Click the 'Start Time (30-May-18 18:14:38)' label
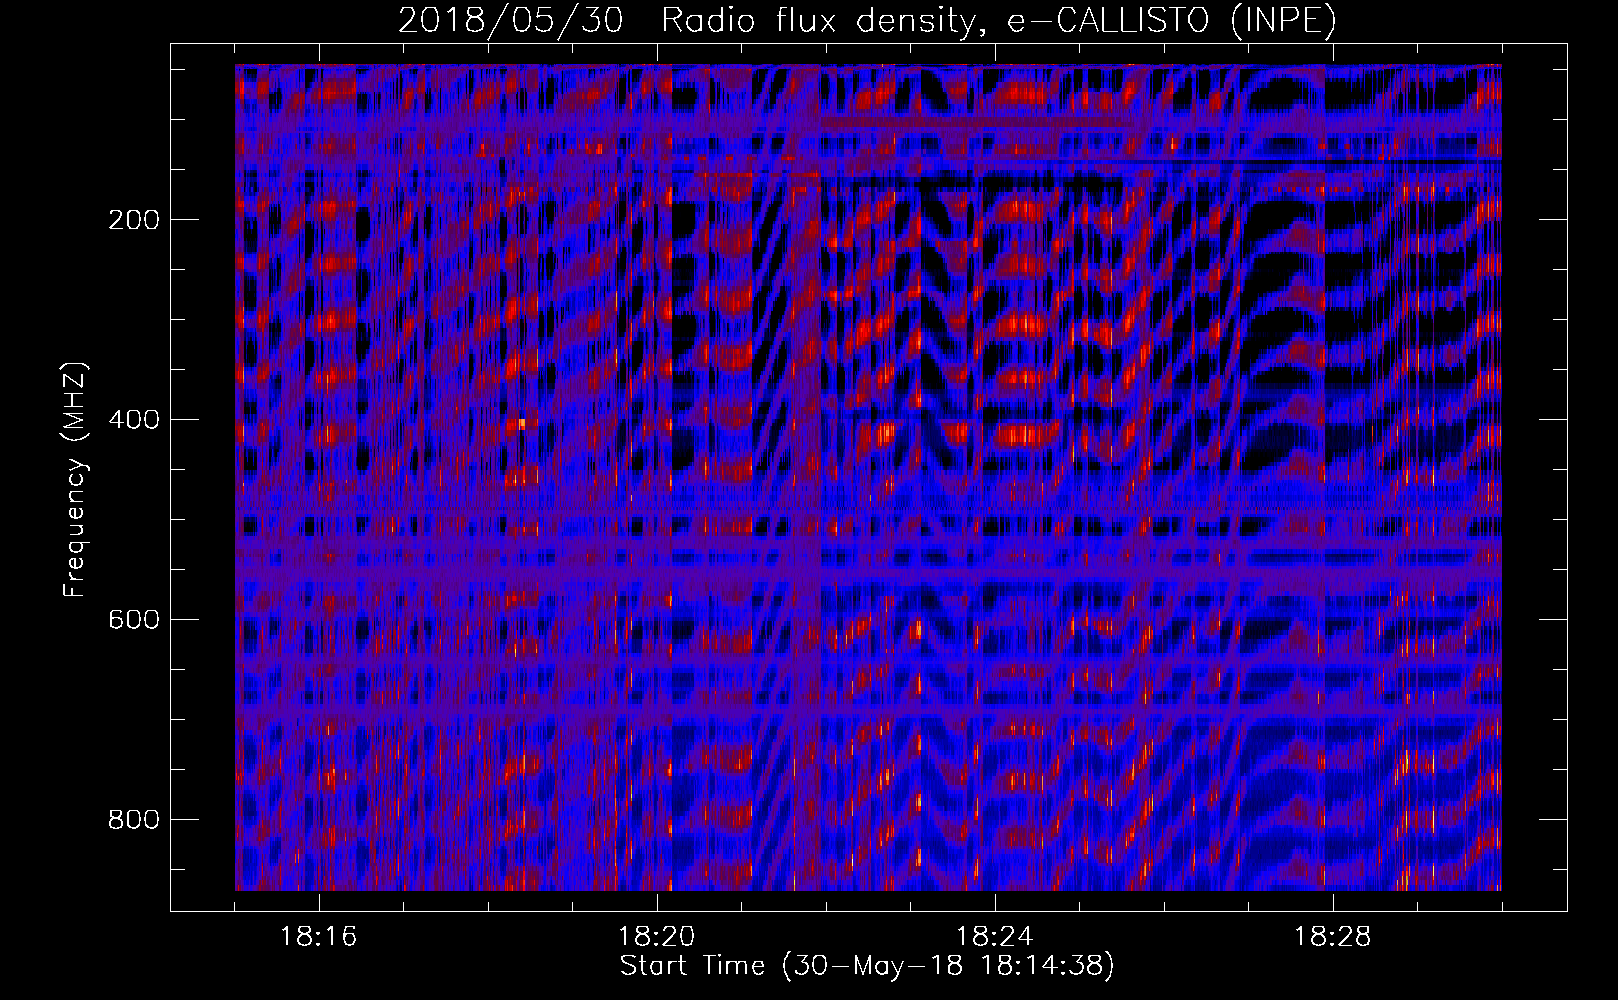The width and height of the screenshot is (1618, 1000). (x=867, y=966)
